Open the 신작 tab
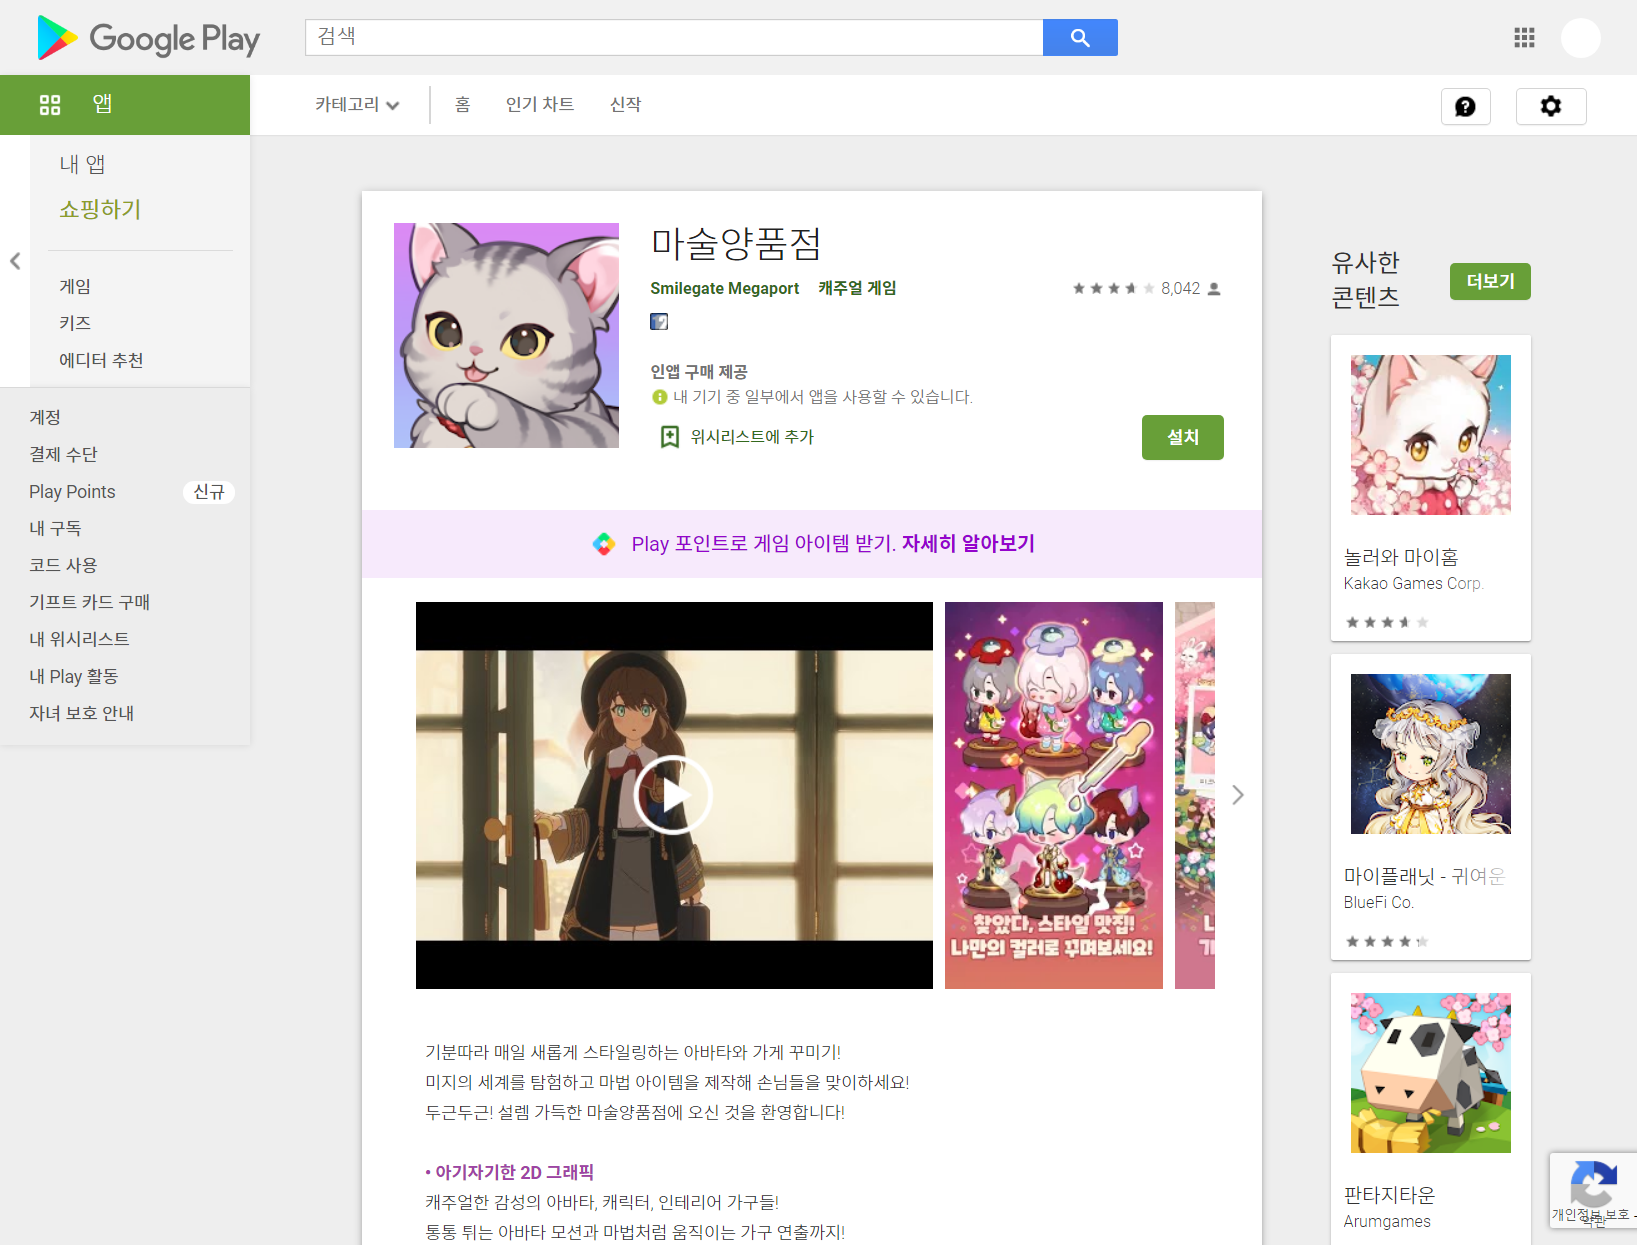 pyautogui.click(x=626, y=105)
